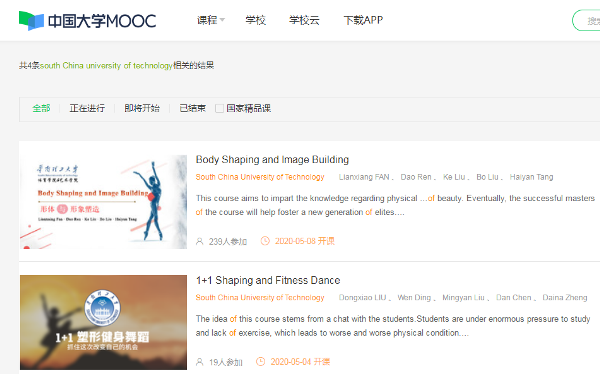Screen dimensions: 600x374
Task: Click instructor Haiyan Tang
Action: coord(532,177)
